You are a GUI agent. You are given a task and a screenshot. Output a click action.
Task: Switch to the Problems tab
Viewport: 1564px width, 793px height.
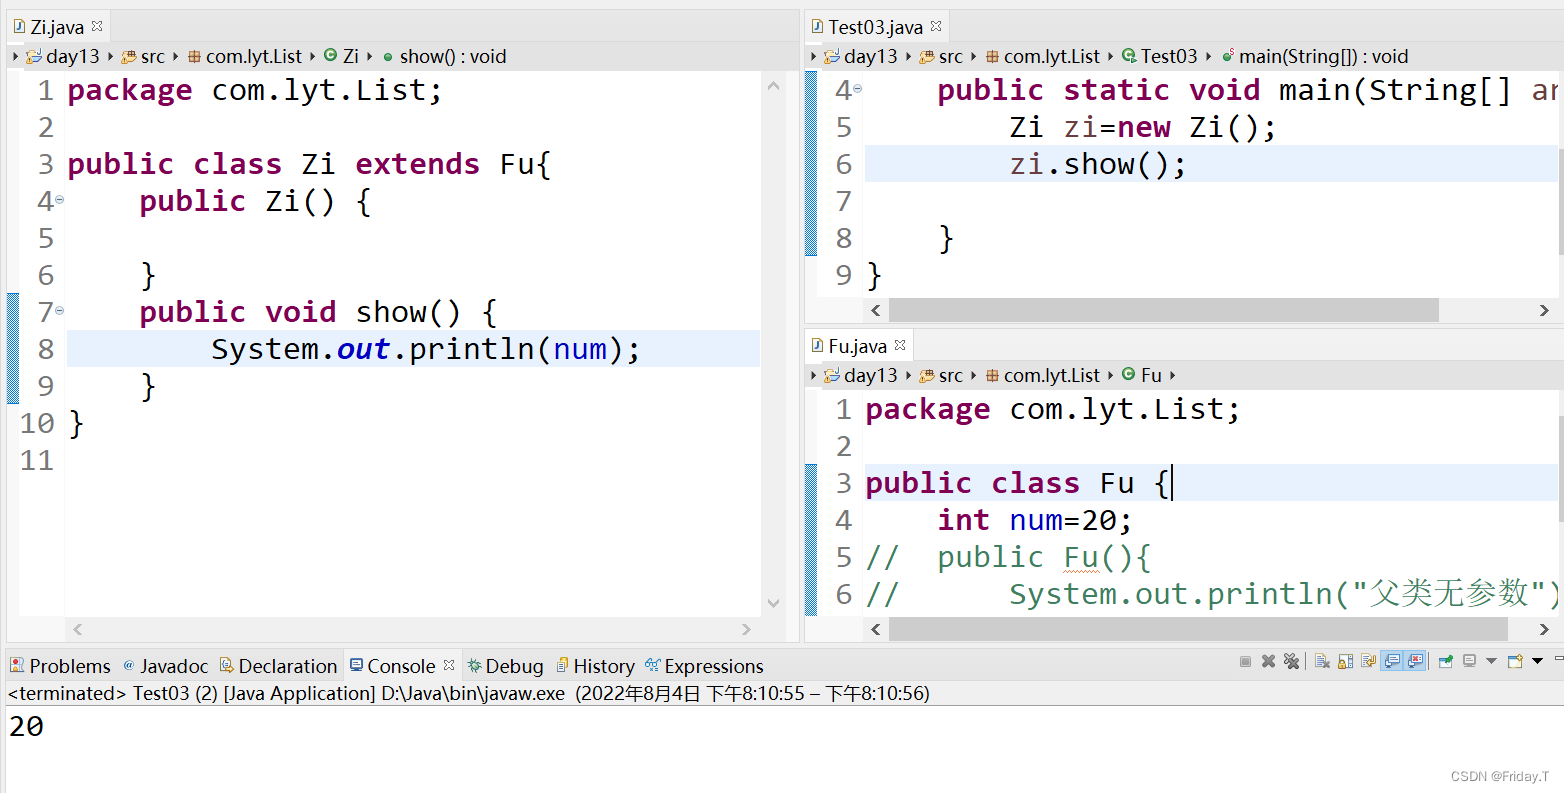tap(60, 666)
